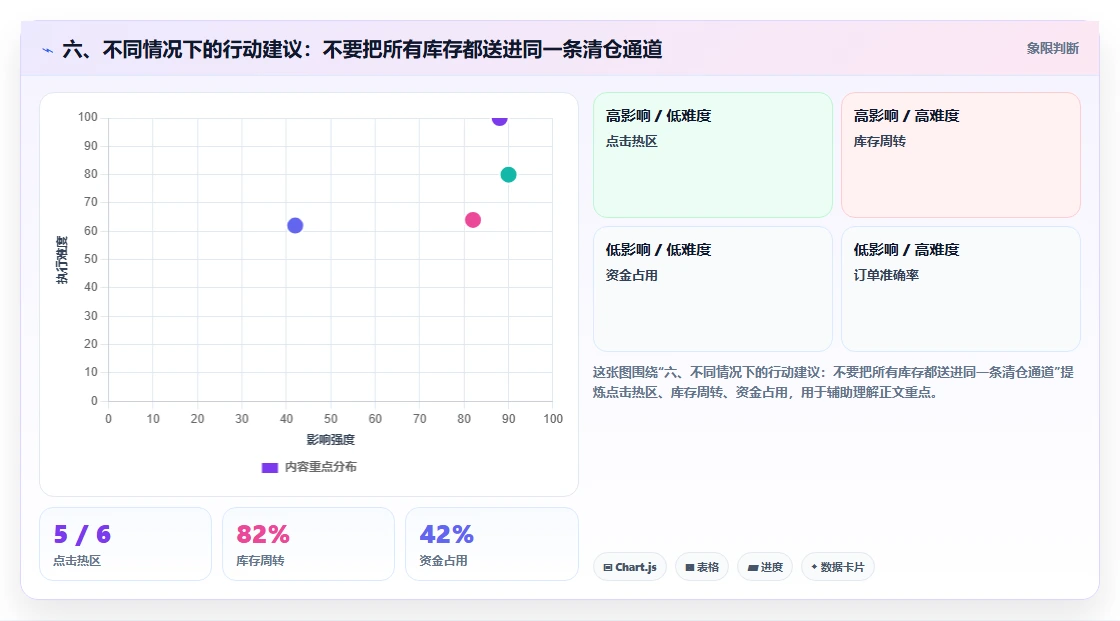
Task: Select the 高影响 / 高难度 quadrant card
Action: (x=960, y=154)
